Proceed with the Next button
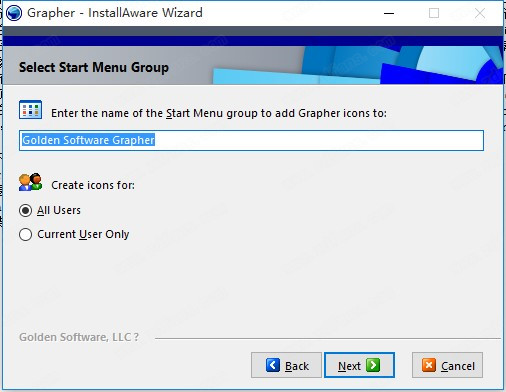The height and width of the screenshot is (392, 506). [x=359, y=365]
